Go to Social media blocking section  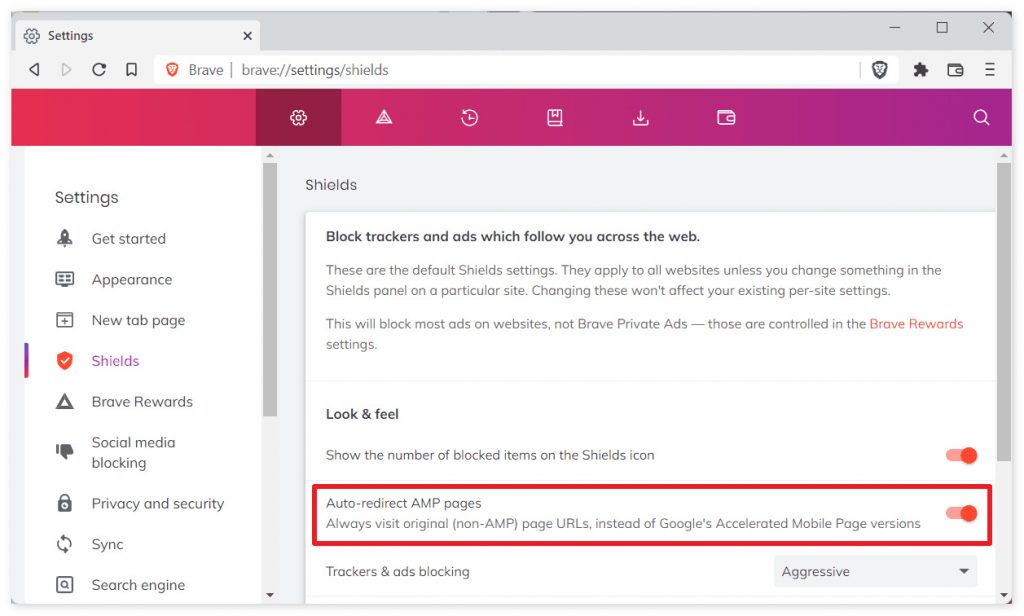pyautogui.click(x=133, y=453)
